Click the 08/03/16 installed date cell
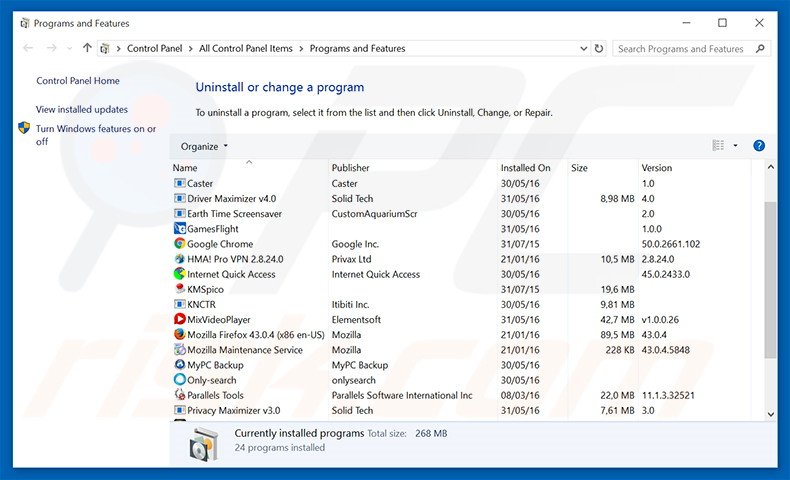The height and width of the screenshot is (480, 790). point(520,395)
